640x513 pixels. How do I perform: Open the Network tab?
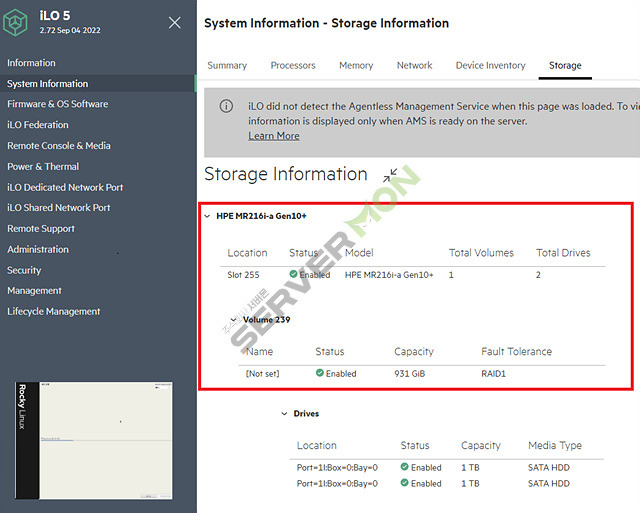(414, 65)
